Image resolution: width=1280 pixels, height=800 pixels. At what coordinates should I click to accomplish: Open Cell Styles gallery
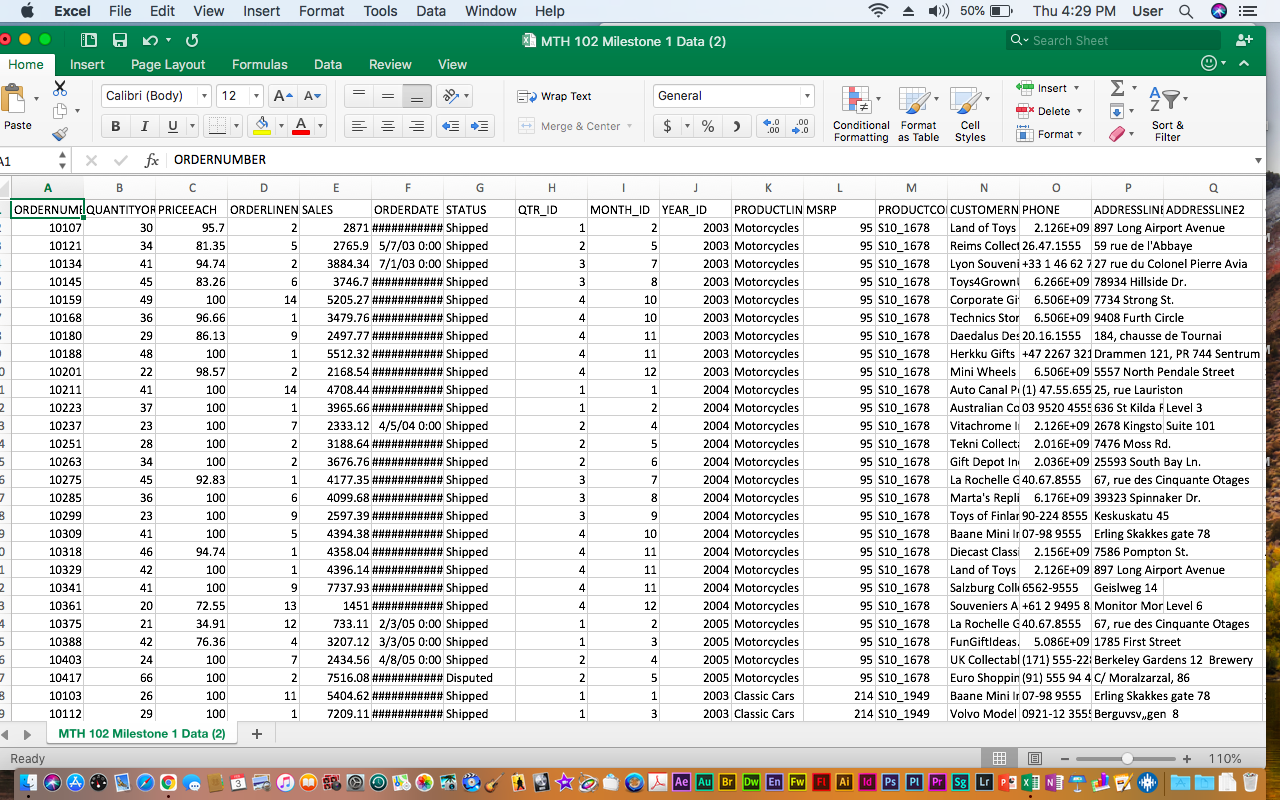tap(969, 113)
